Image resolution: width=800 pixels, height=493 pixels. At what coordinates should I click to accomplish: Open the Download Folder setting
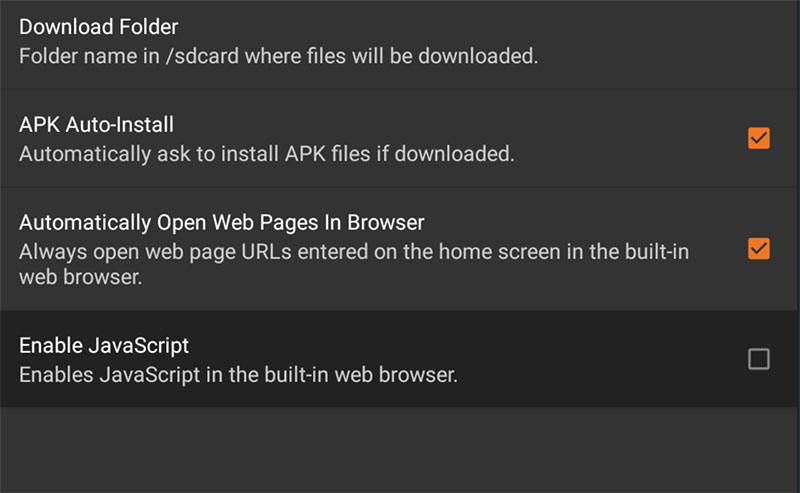(400, 42)
